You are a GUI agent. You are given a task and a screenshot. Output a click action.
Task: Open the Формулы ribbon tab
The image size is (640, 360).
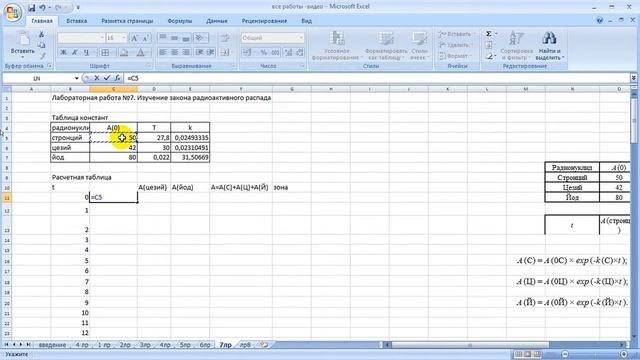180,21
